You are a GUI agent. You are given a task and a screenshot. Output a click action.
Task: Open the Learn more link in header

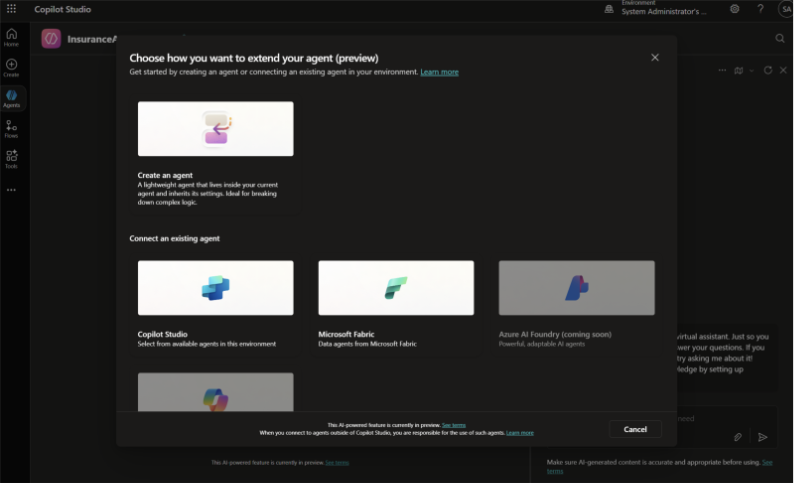(x=439, y=72)
